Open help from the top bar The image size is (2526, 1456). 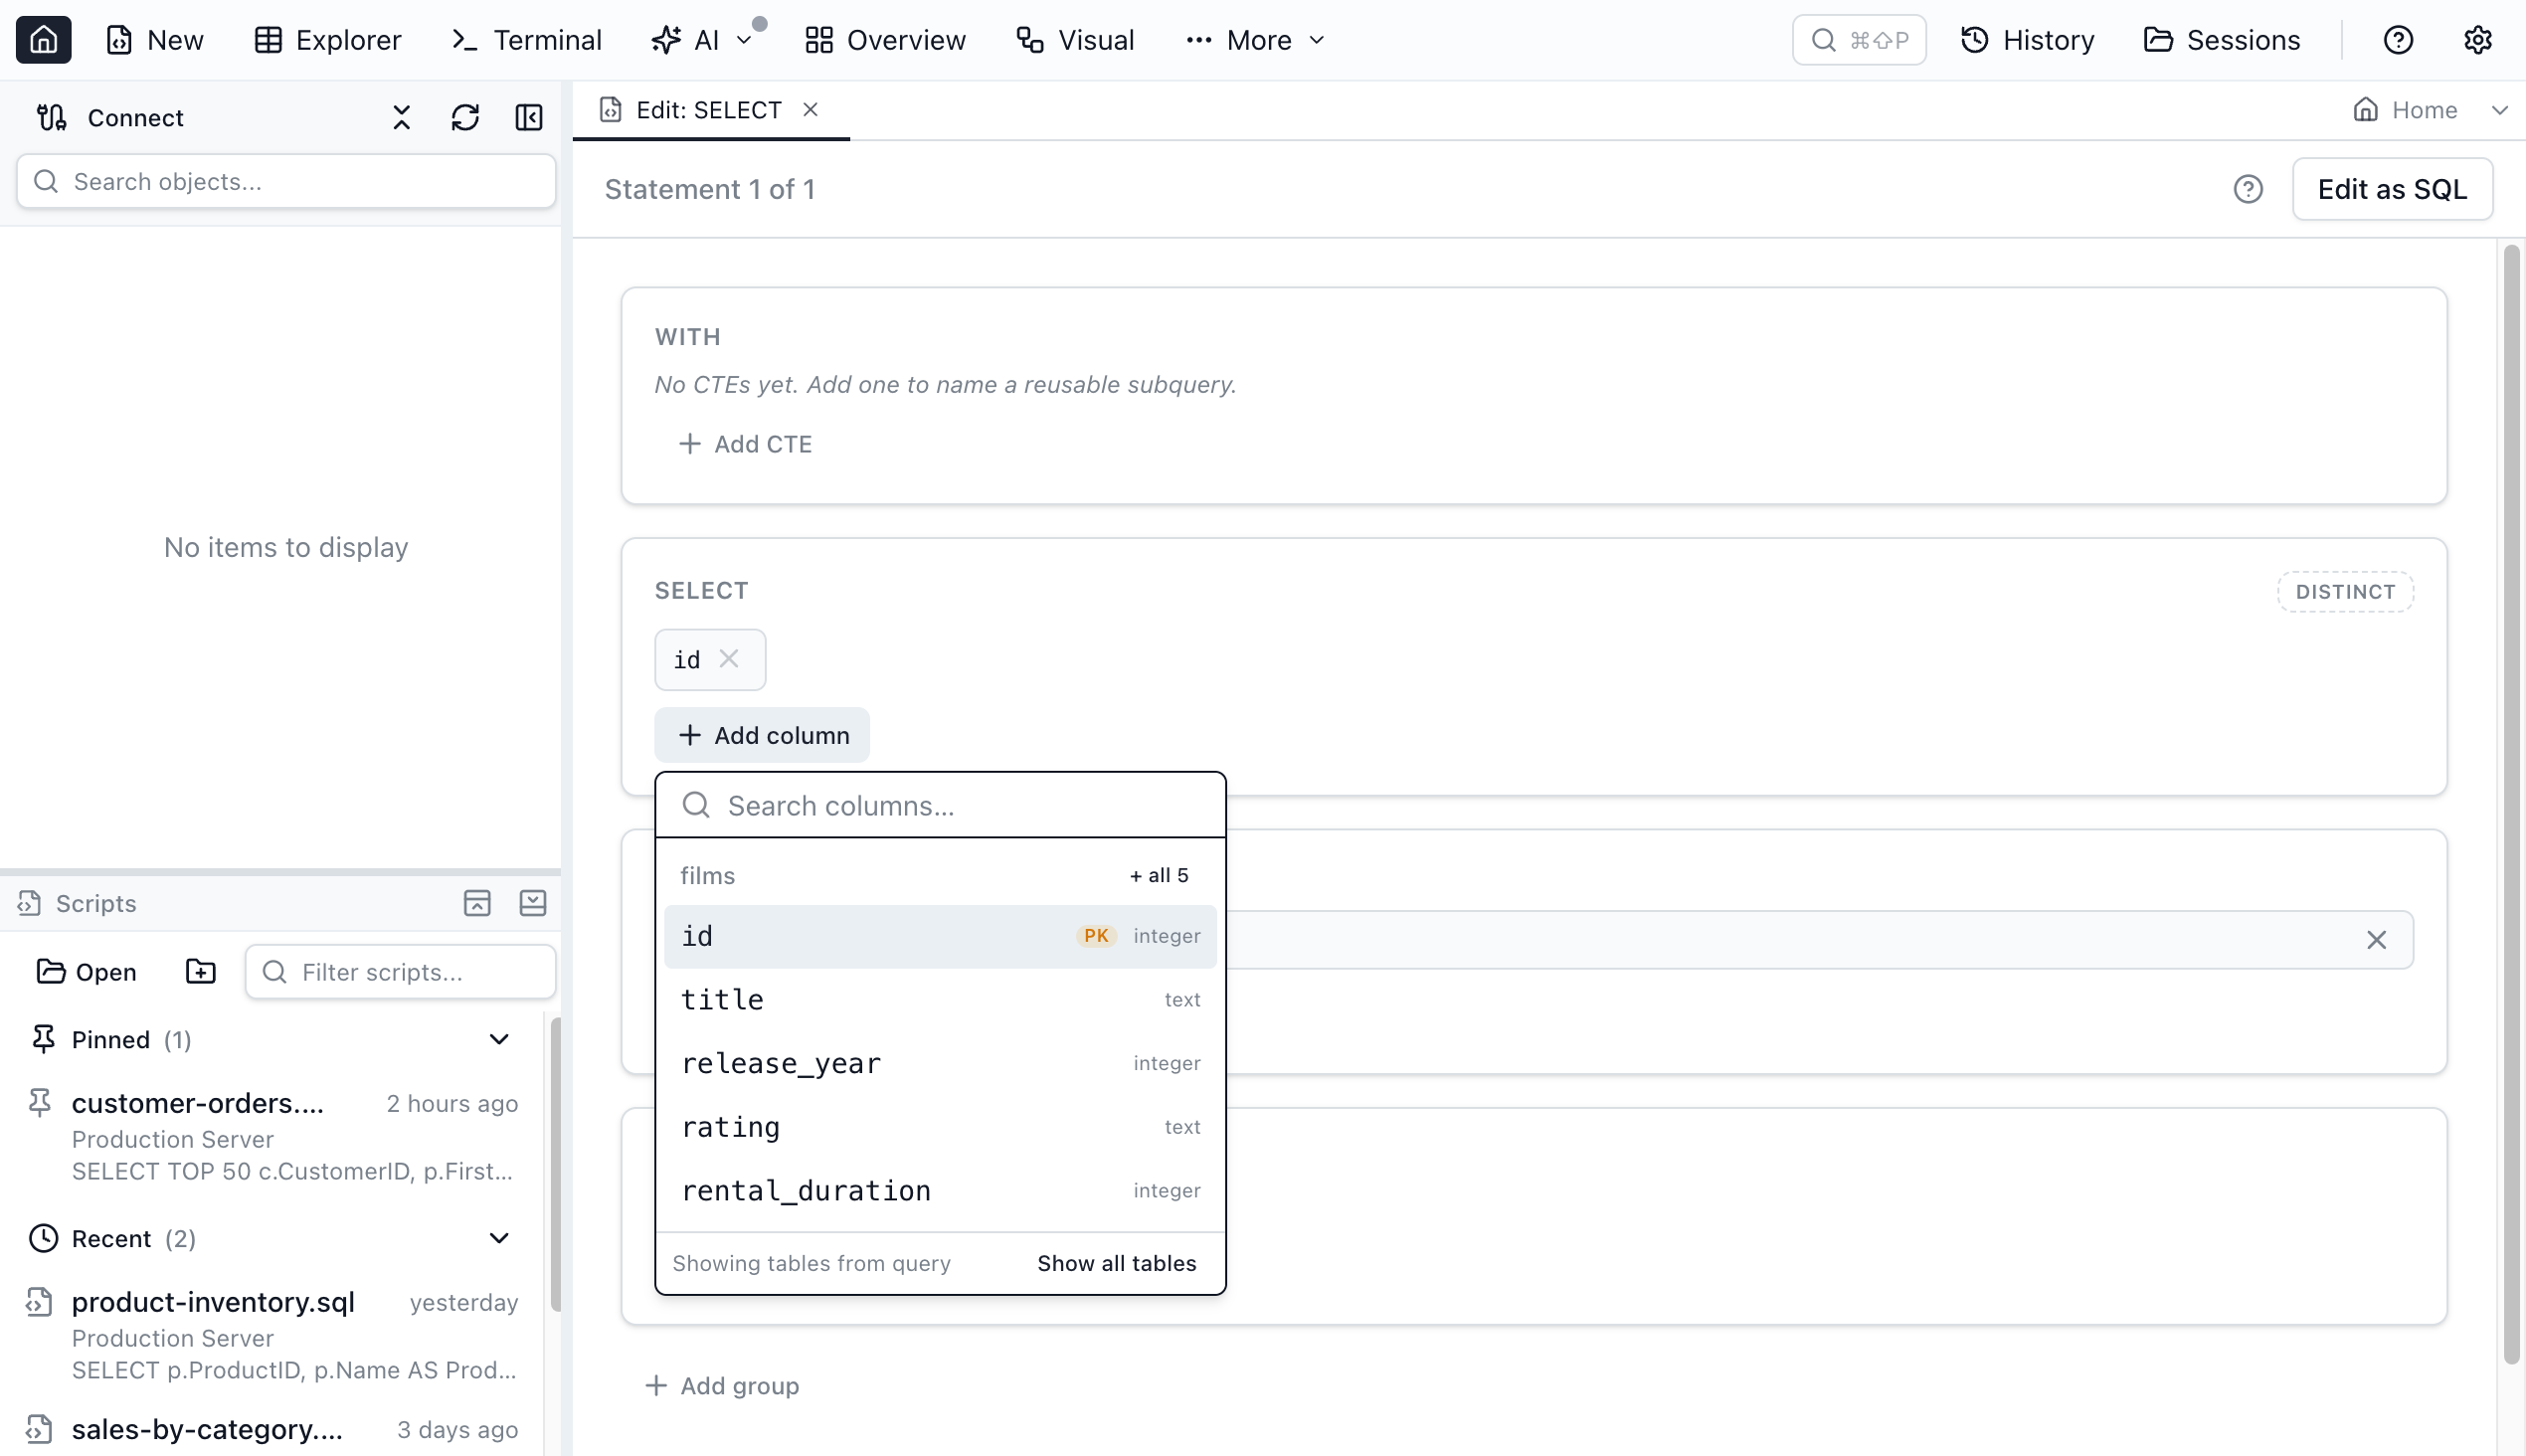coord(2398,40)
